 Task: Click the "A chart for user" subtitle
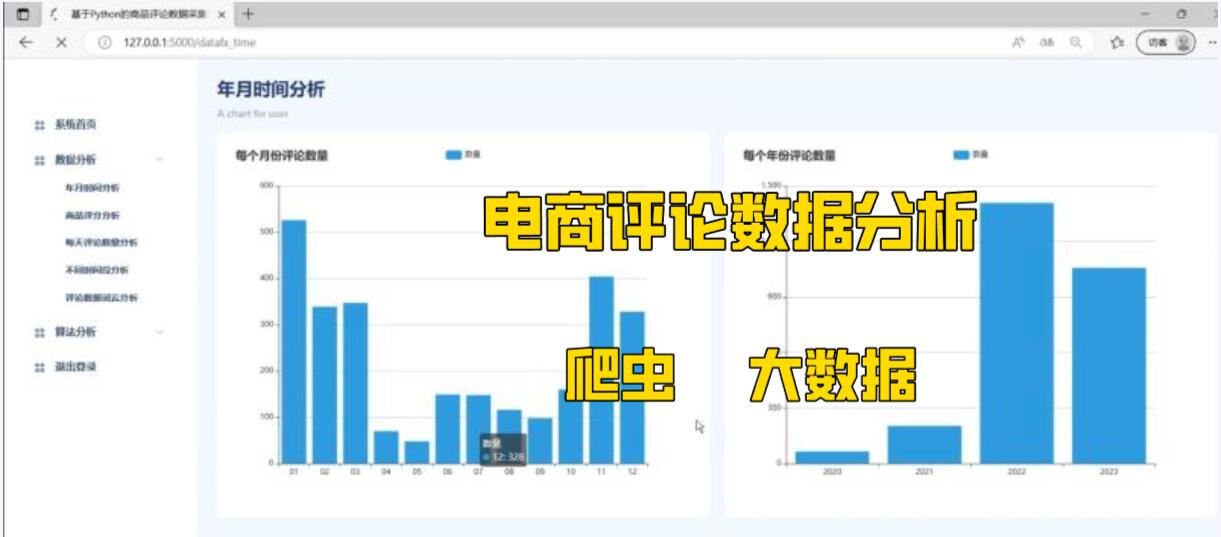253,114
